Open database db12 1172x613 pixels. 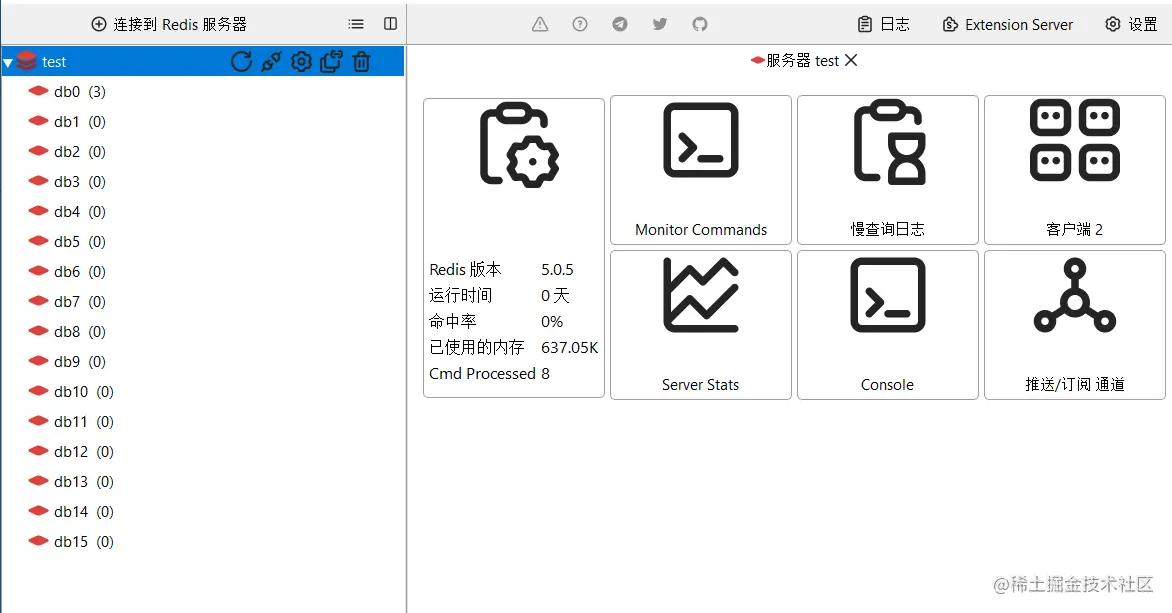click(x=70, y=452)
